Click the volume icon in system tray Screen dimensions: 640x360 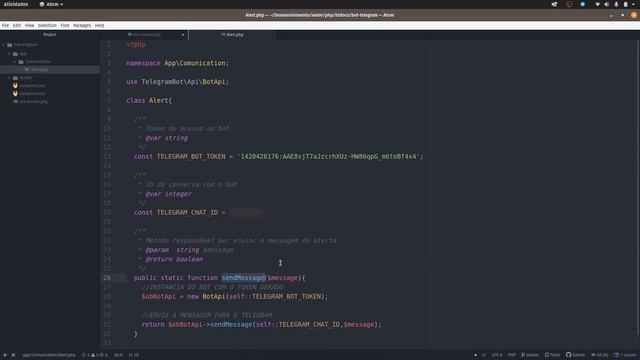point(607,4)
